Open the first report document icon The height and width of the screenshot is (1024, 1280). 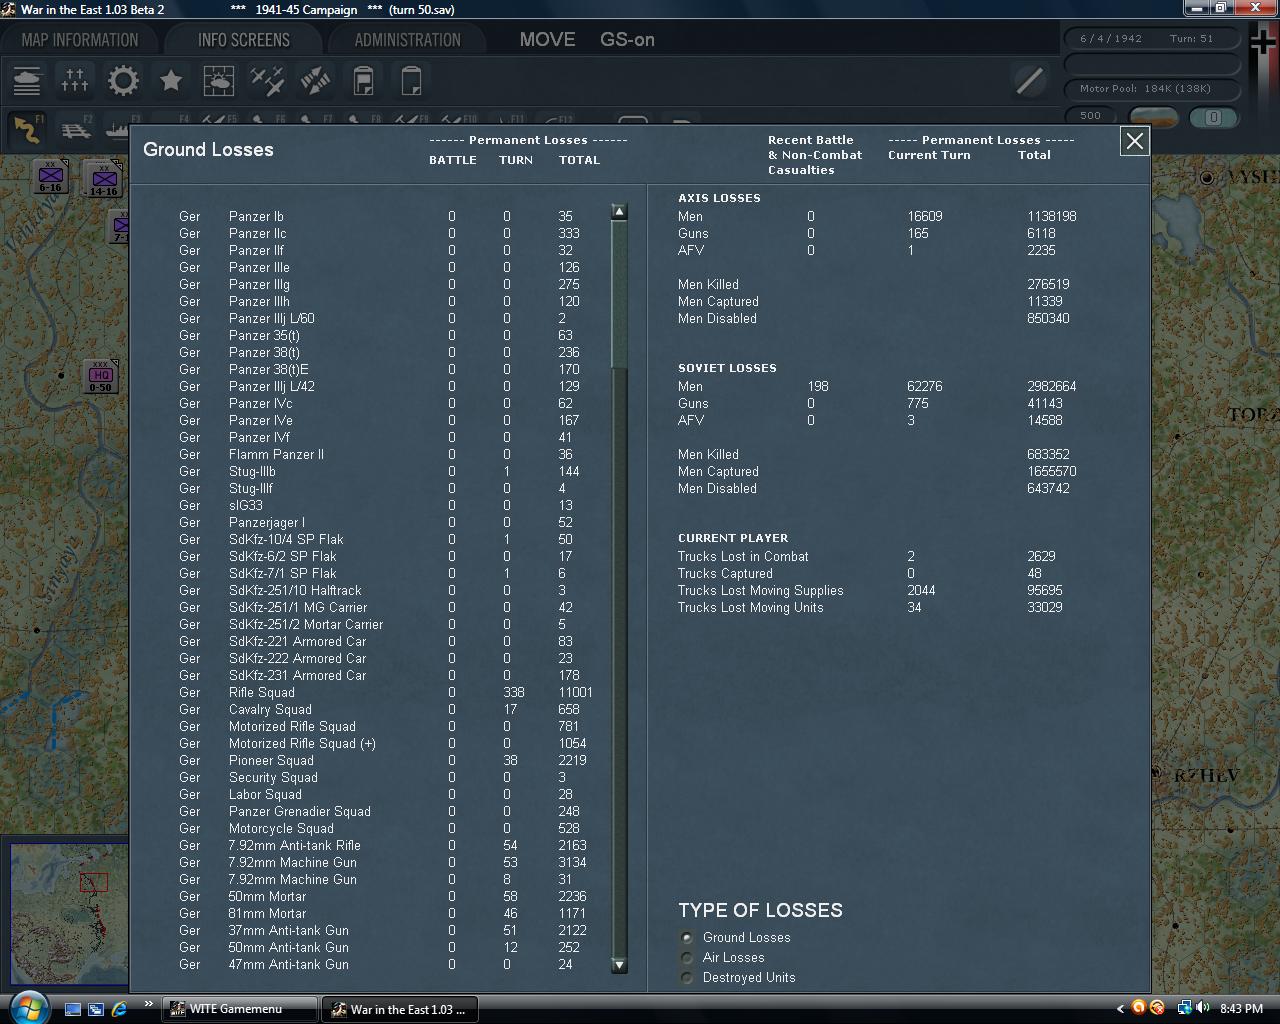tap(363, 81)
